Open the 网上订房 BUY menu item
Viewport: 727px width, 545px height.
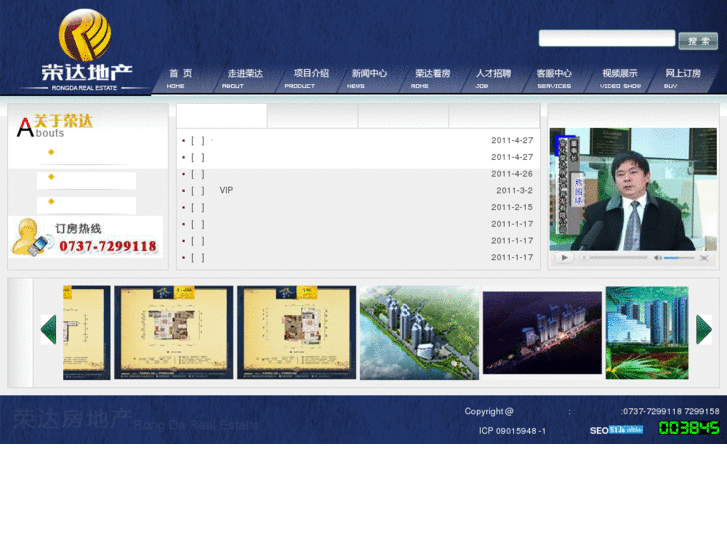[x=683, y=78]
